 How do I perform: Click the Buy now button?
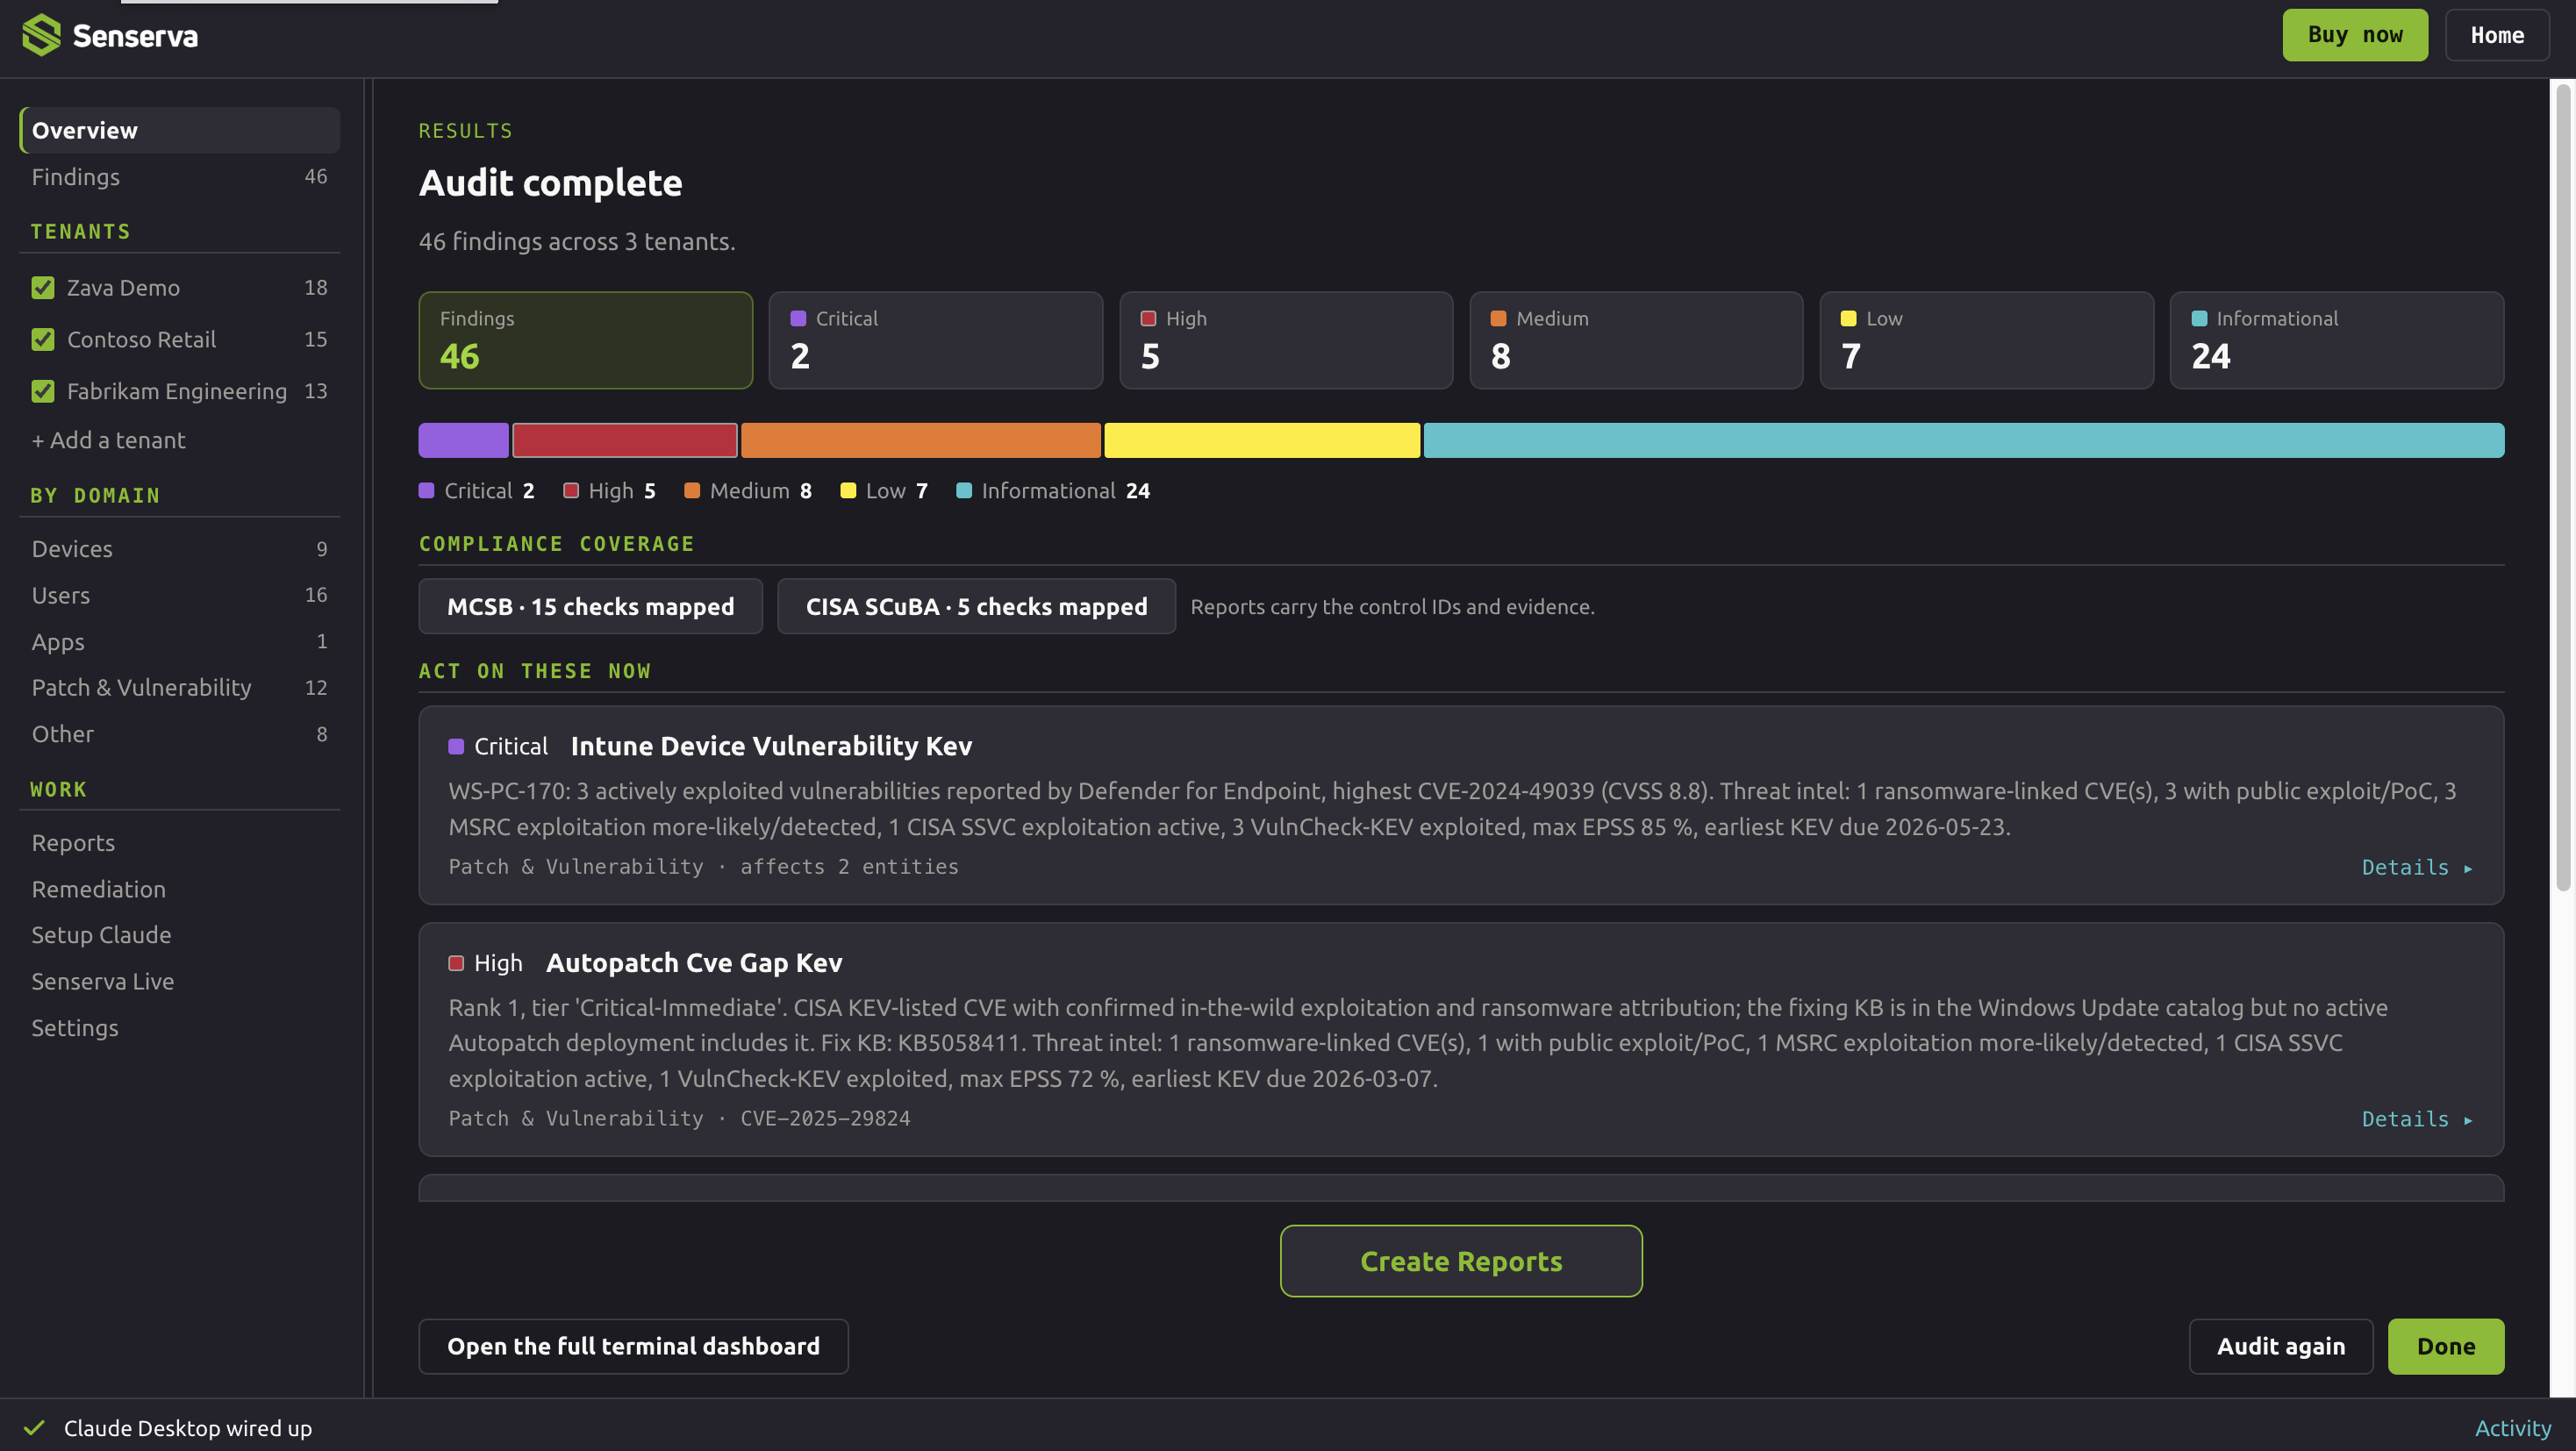point(2355,35)
